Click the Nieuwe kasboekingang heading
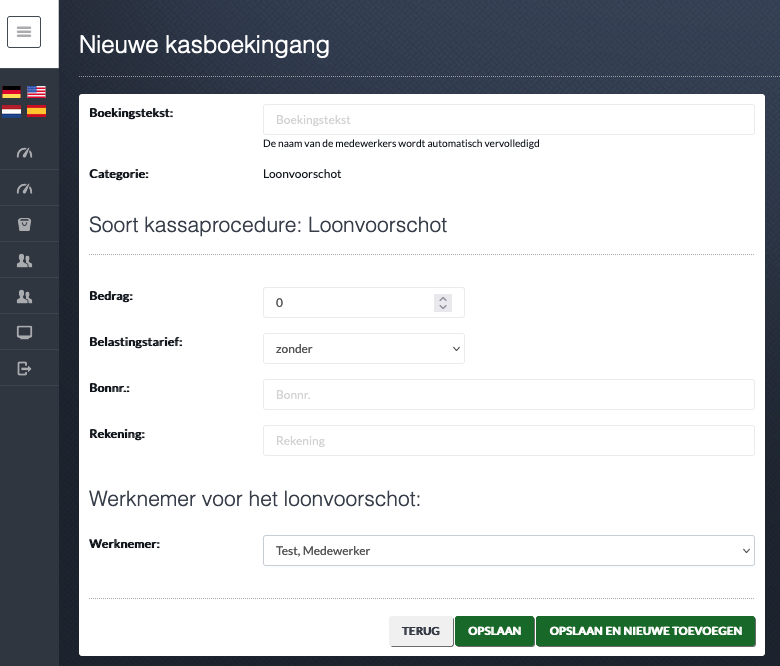780x666 pixels. pos(204,45)
